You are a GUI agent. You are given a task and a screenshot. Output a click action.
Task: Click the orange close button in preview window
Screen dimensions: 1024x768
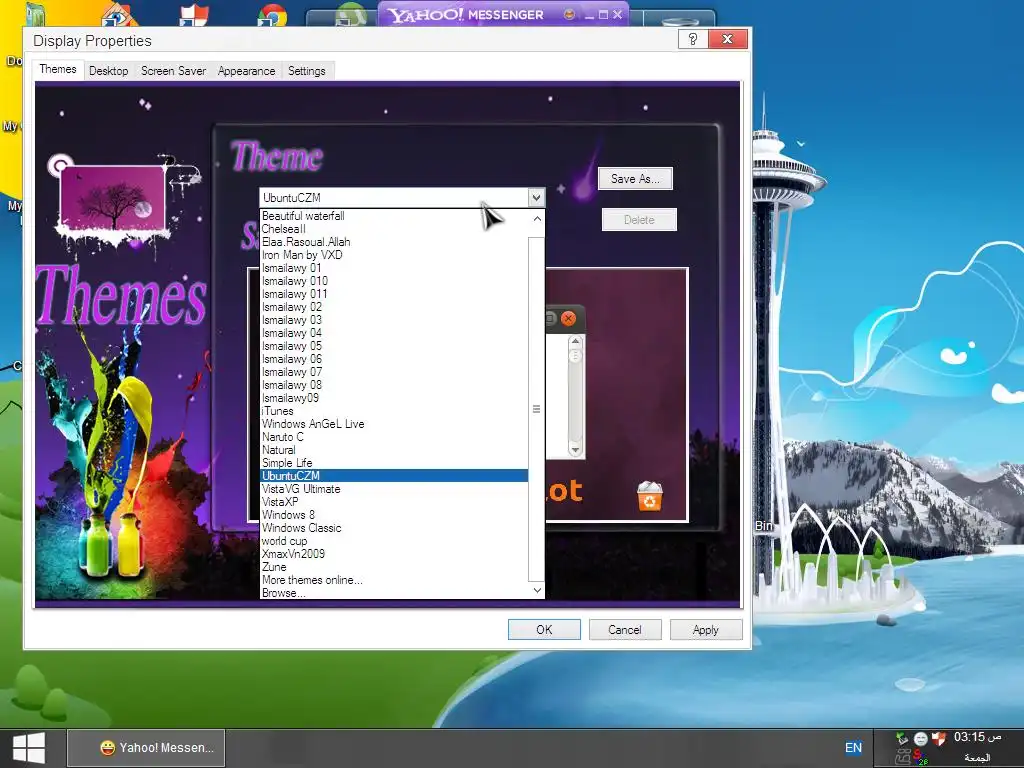coord(568,318)
